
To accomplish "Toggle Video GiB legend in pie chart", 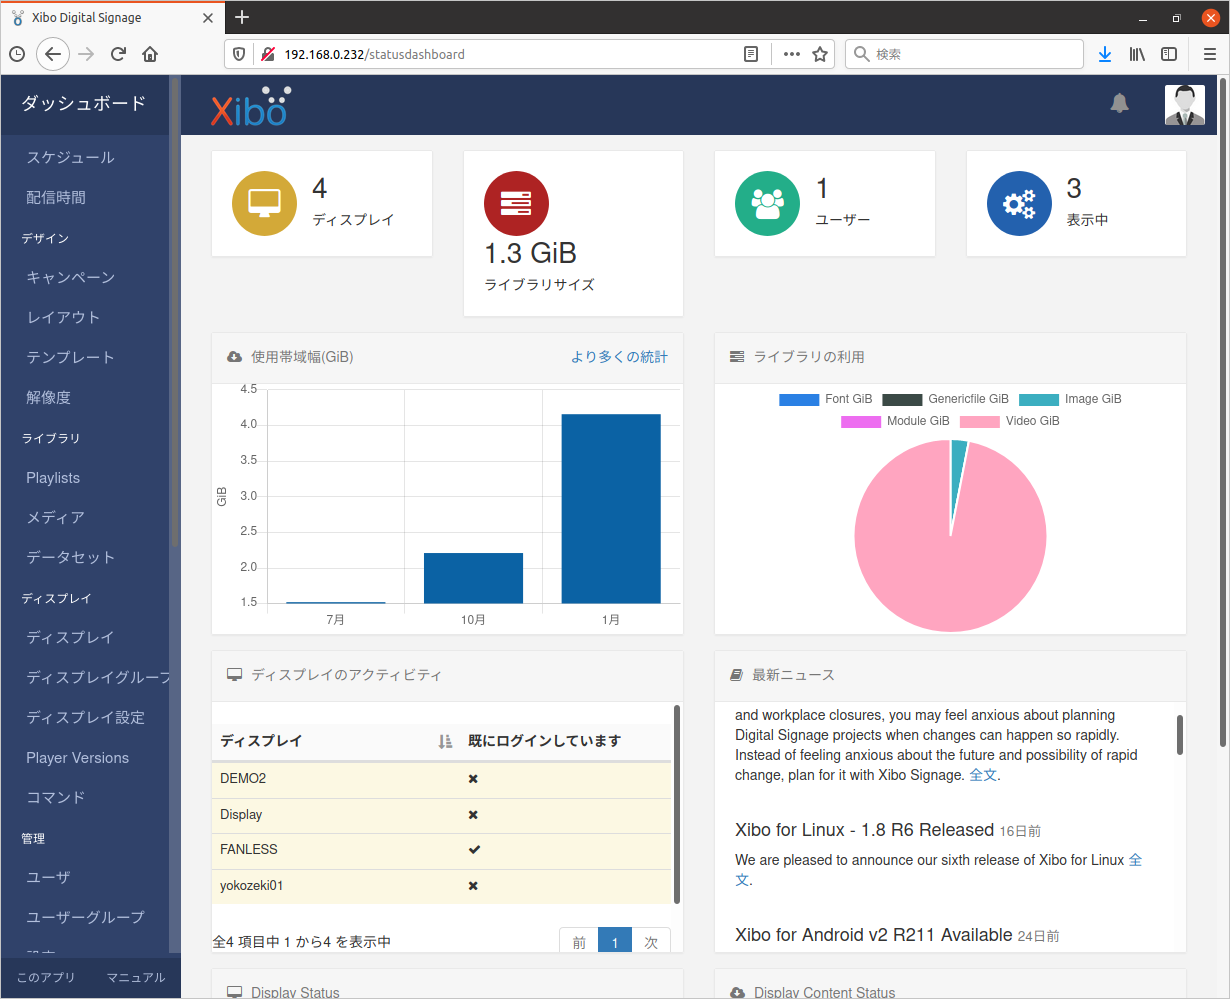I will pos(1009,421).
